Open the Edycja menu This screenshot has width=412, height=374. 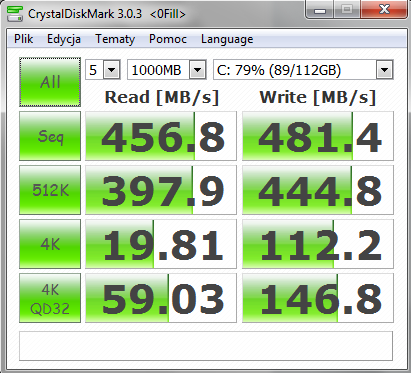pos(64,39)
